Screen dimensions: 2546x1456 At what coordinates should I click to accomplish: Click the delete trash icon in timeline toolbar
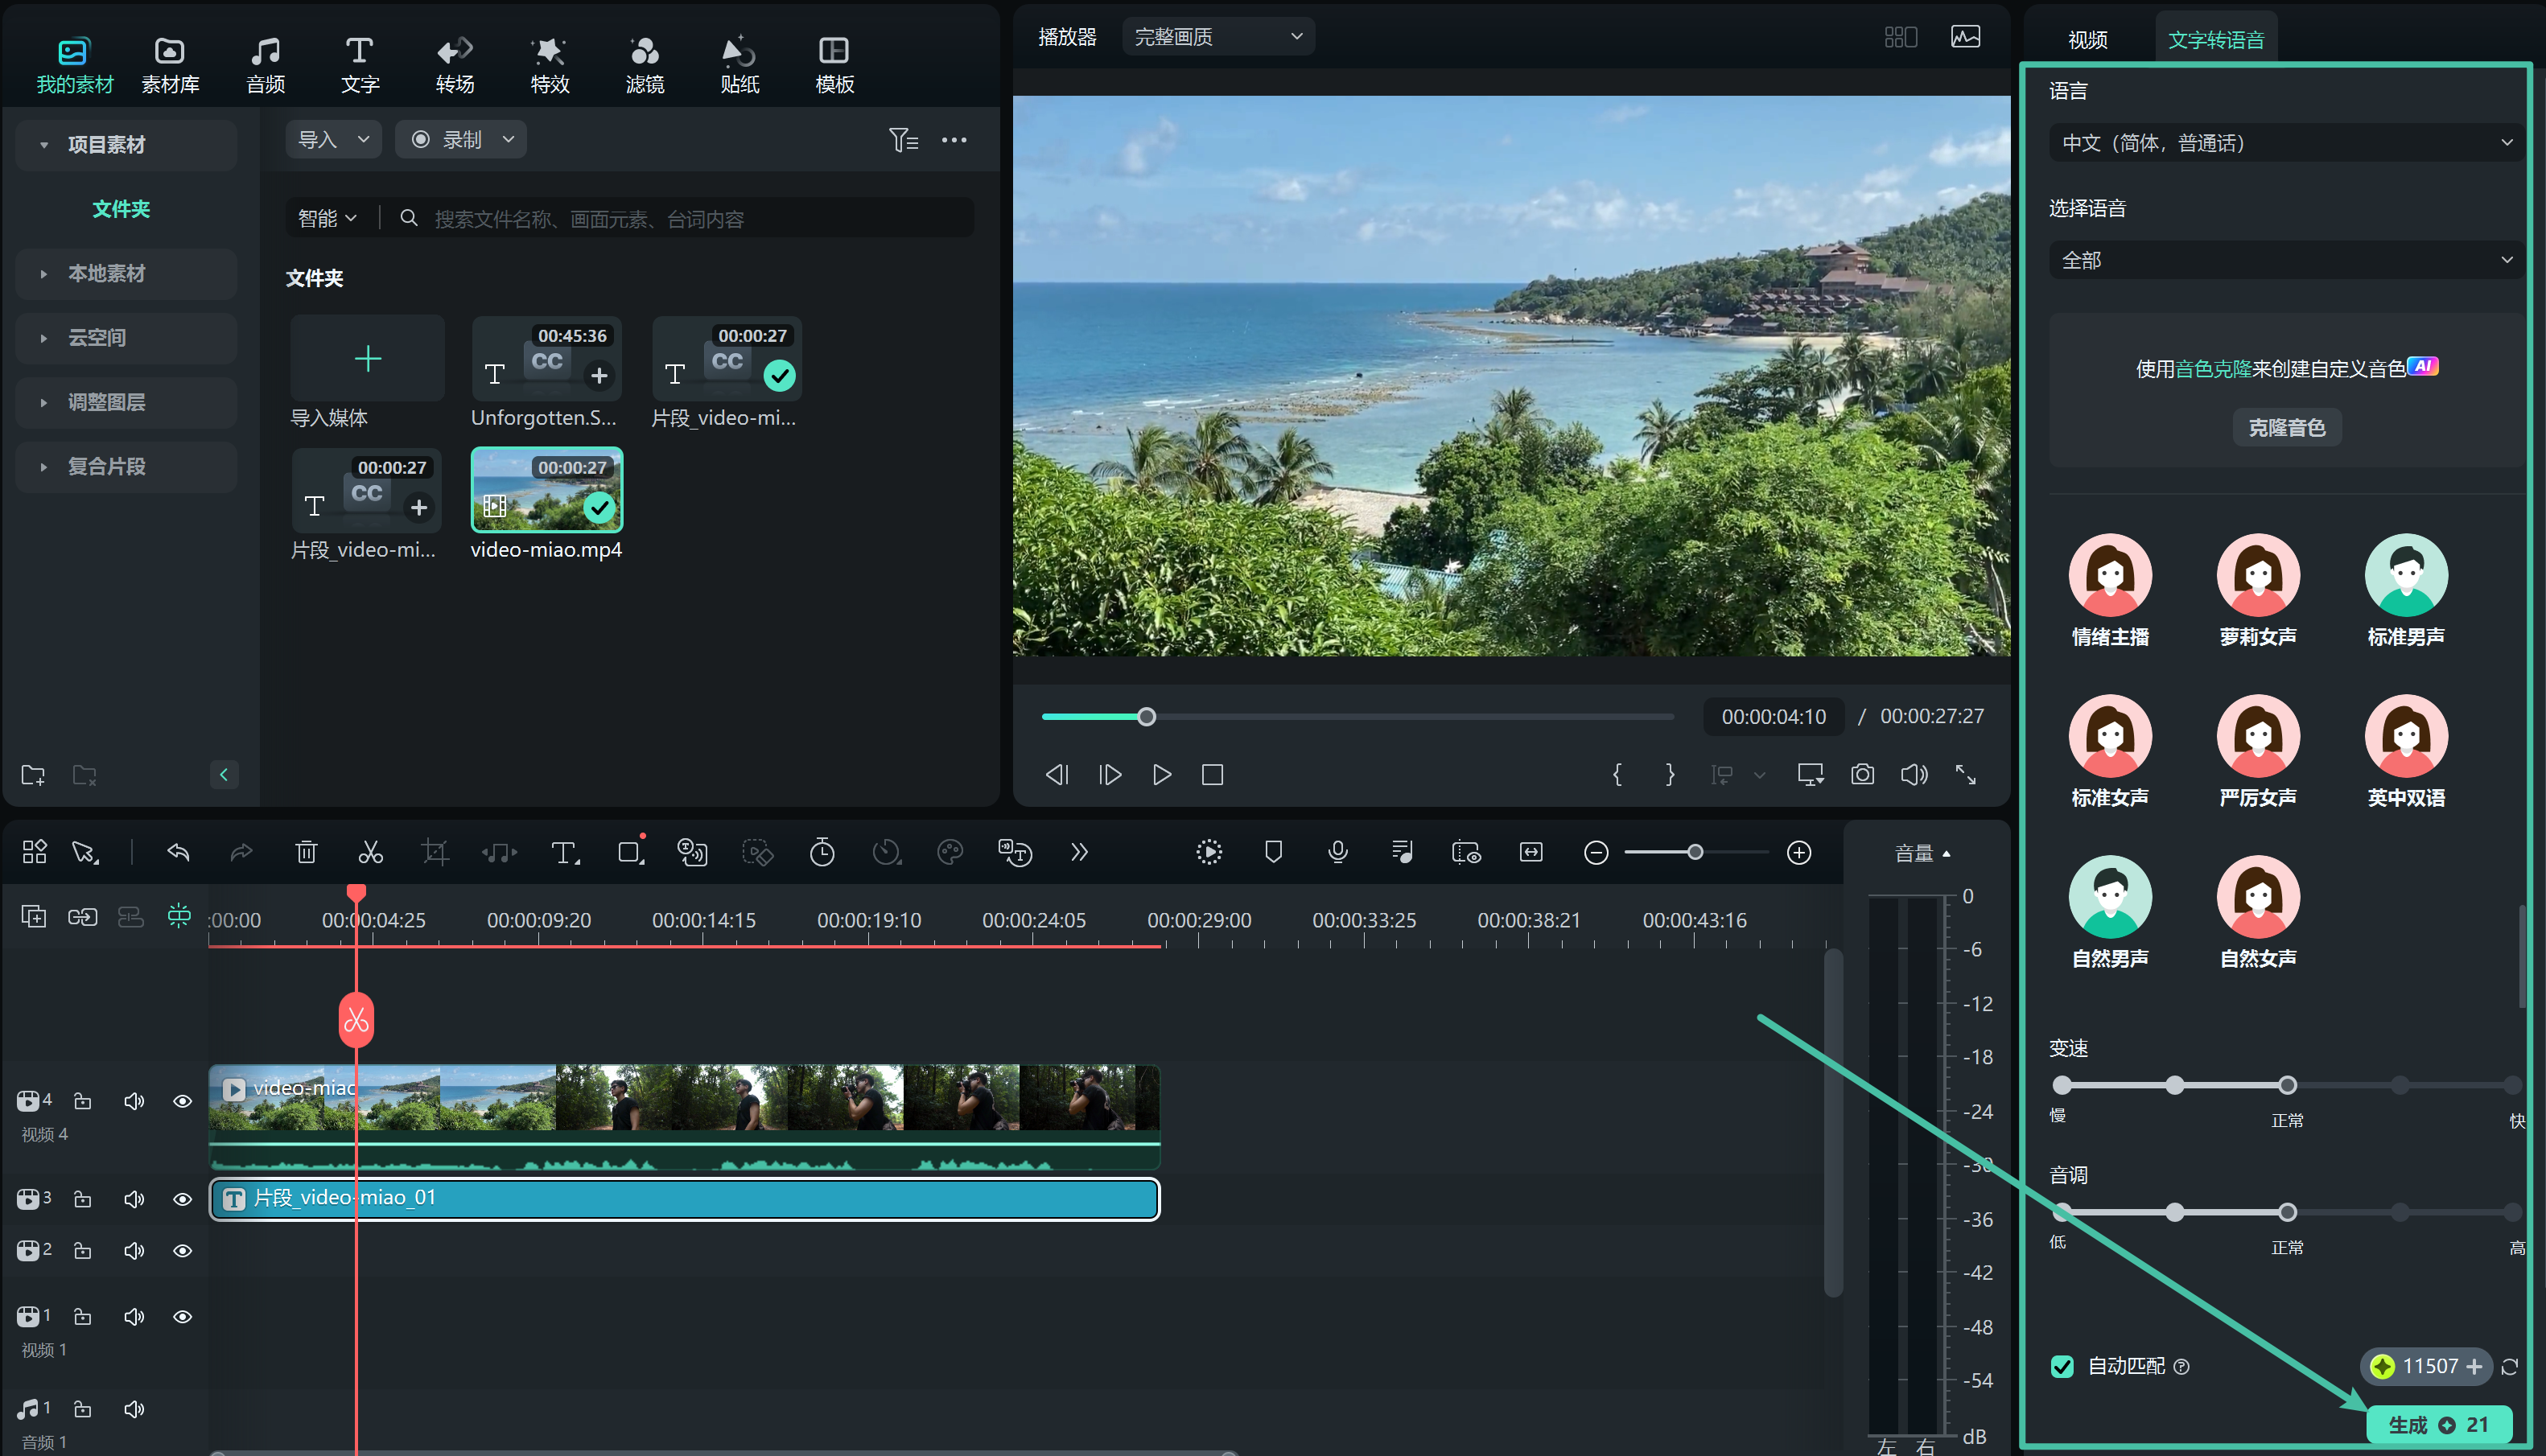pos(306,852)
